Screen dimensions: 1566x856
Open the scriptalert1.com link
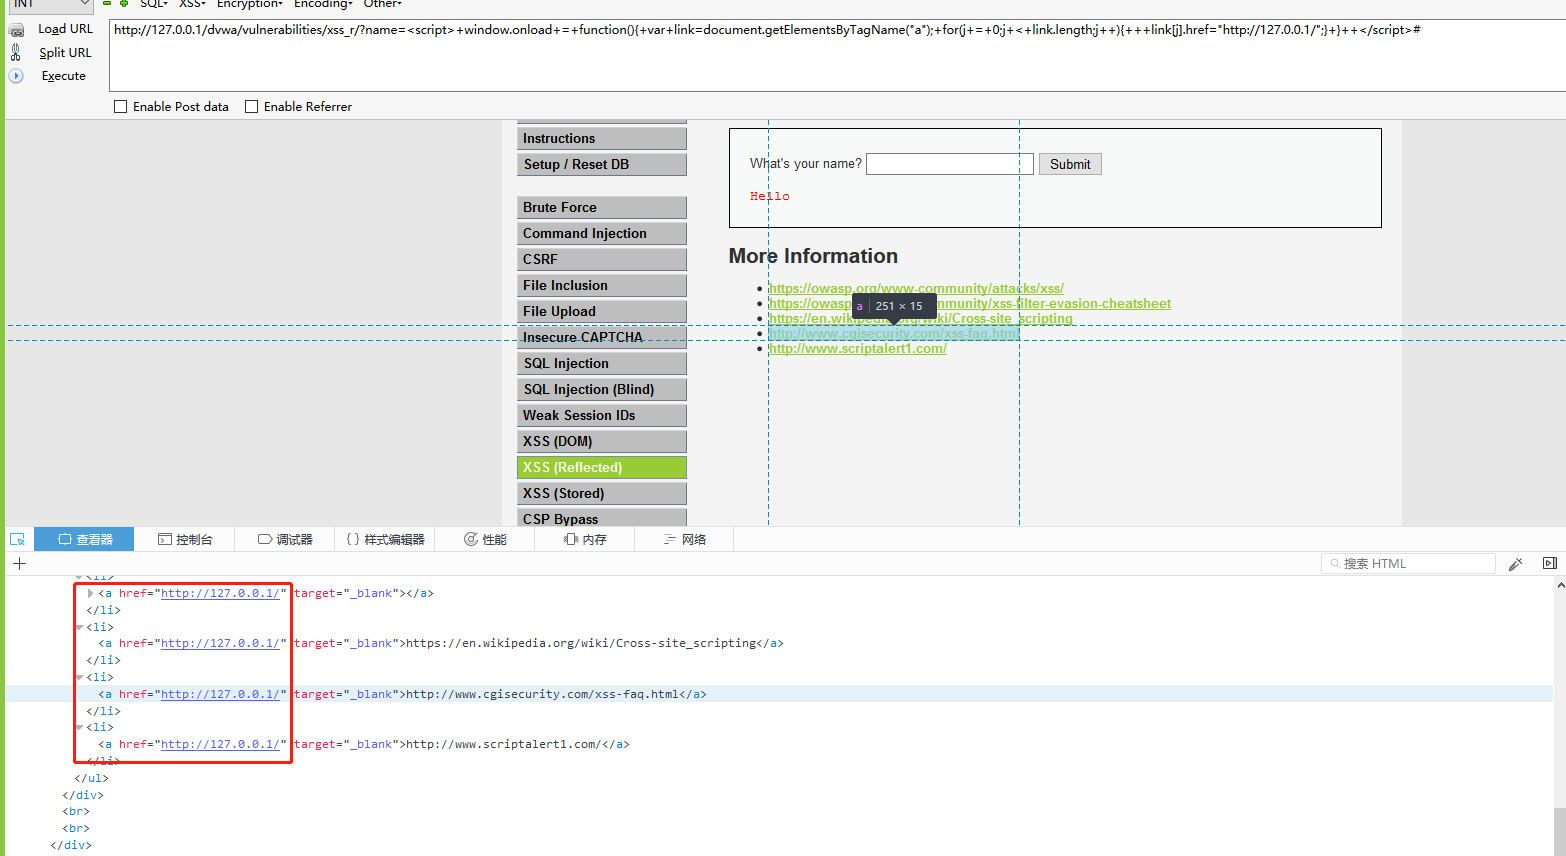[x=856, y=348]
